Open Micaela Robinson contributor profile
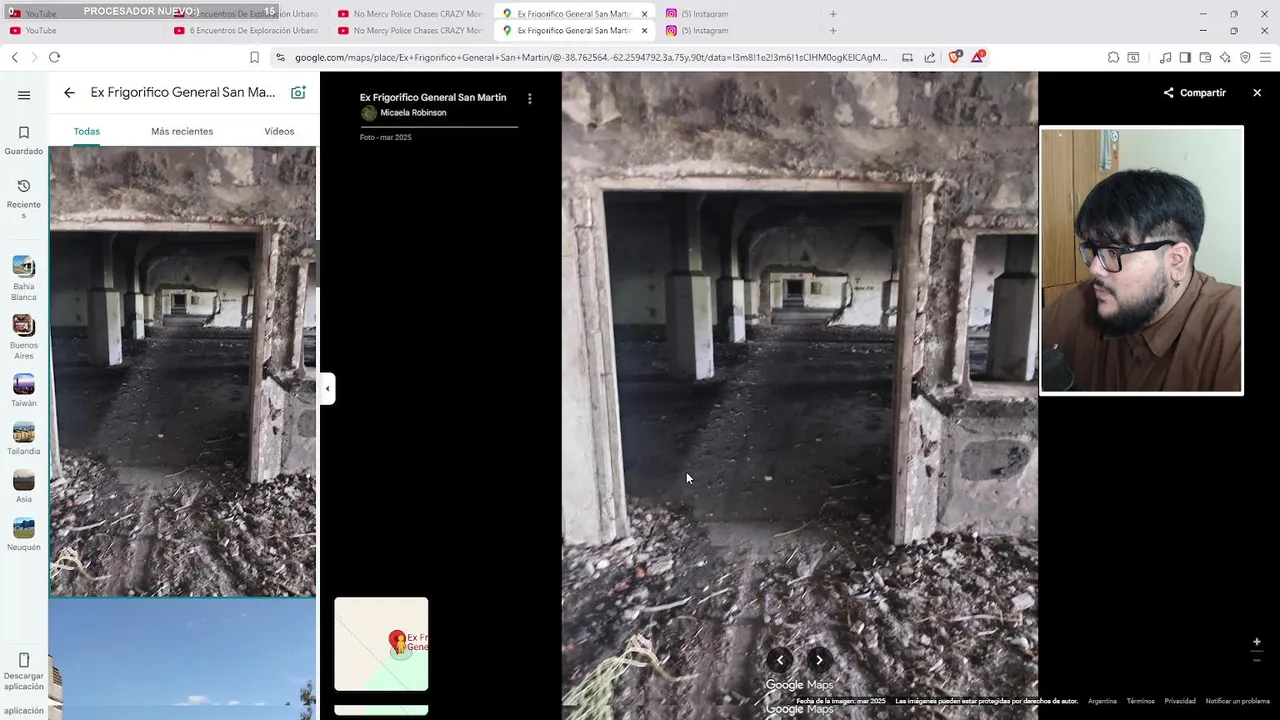This screenshot has height=720, width=1280. click(413, 113)
